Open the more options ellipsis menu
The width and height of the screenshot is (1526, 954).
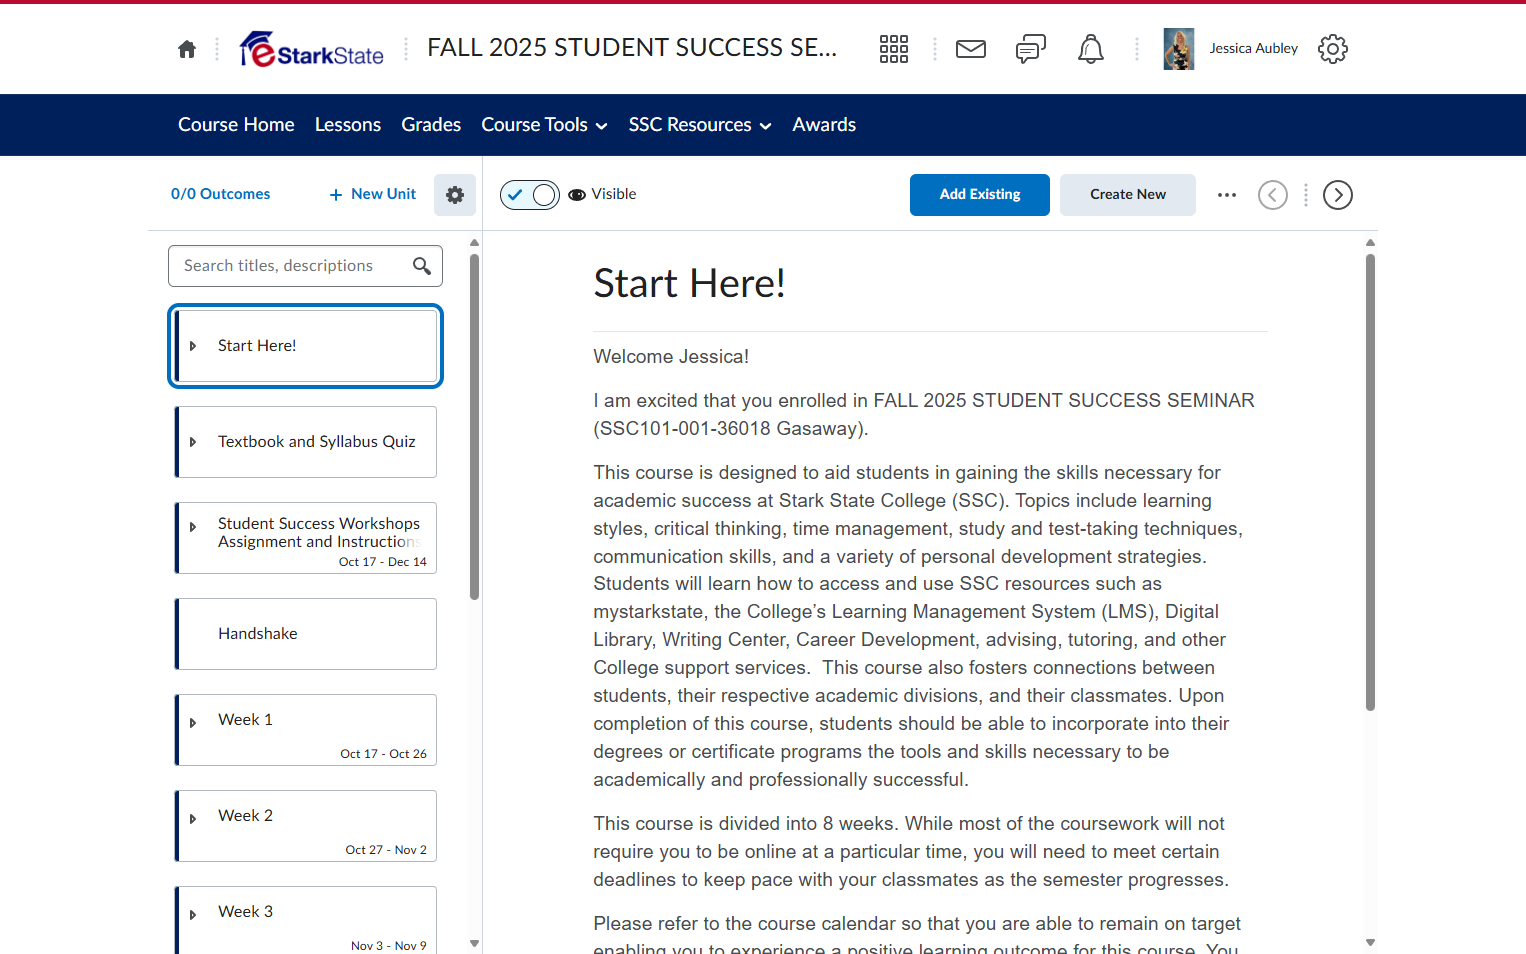tap(1227, 195)
